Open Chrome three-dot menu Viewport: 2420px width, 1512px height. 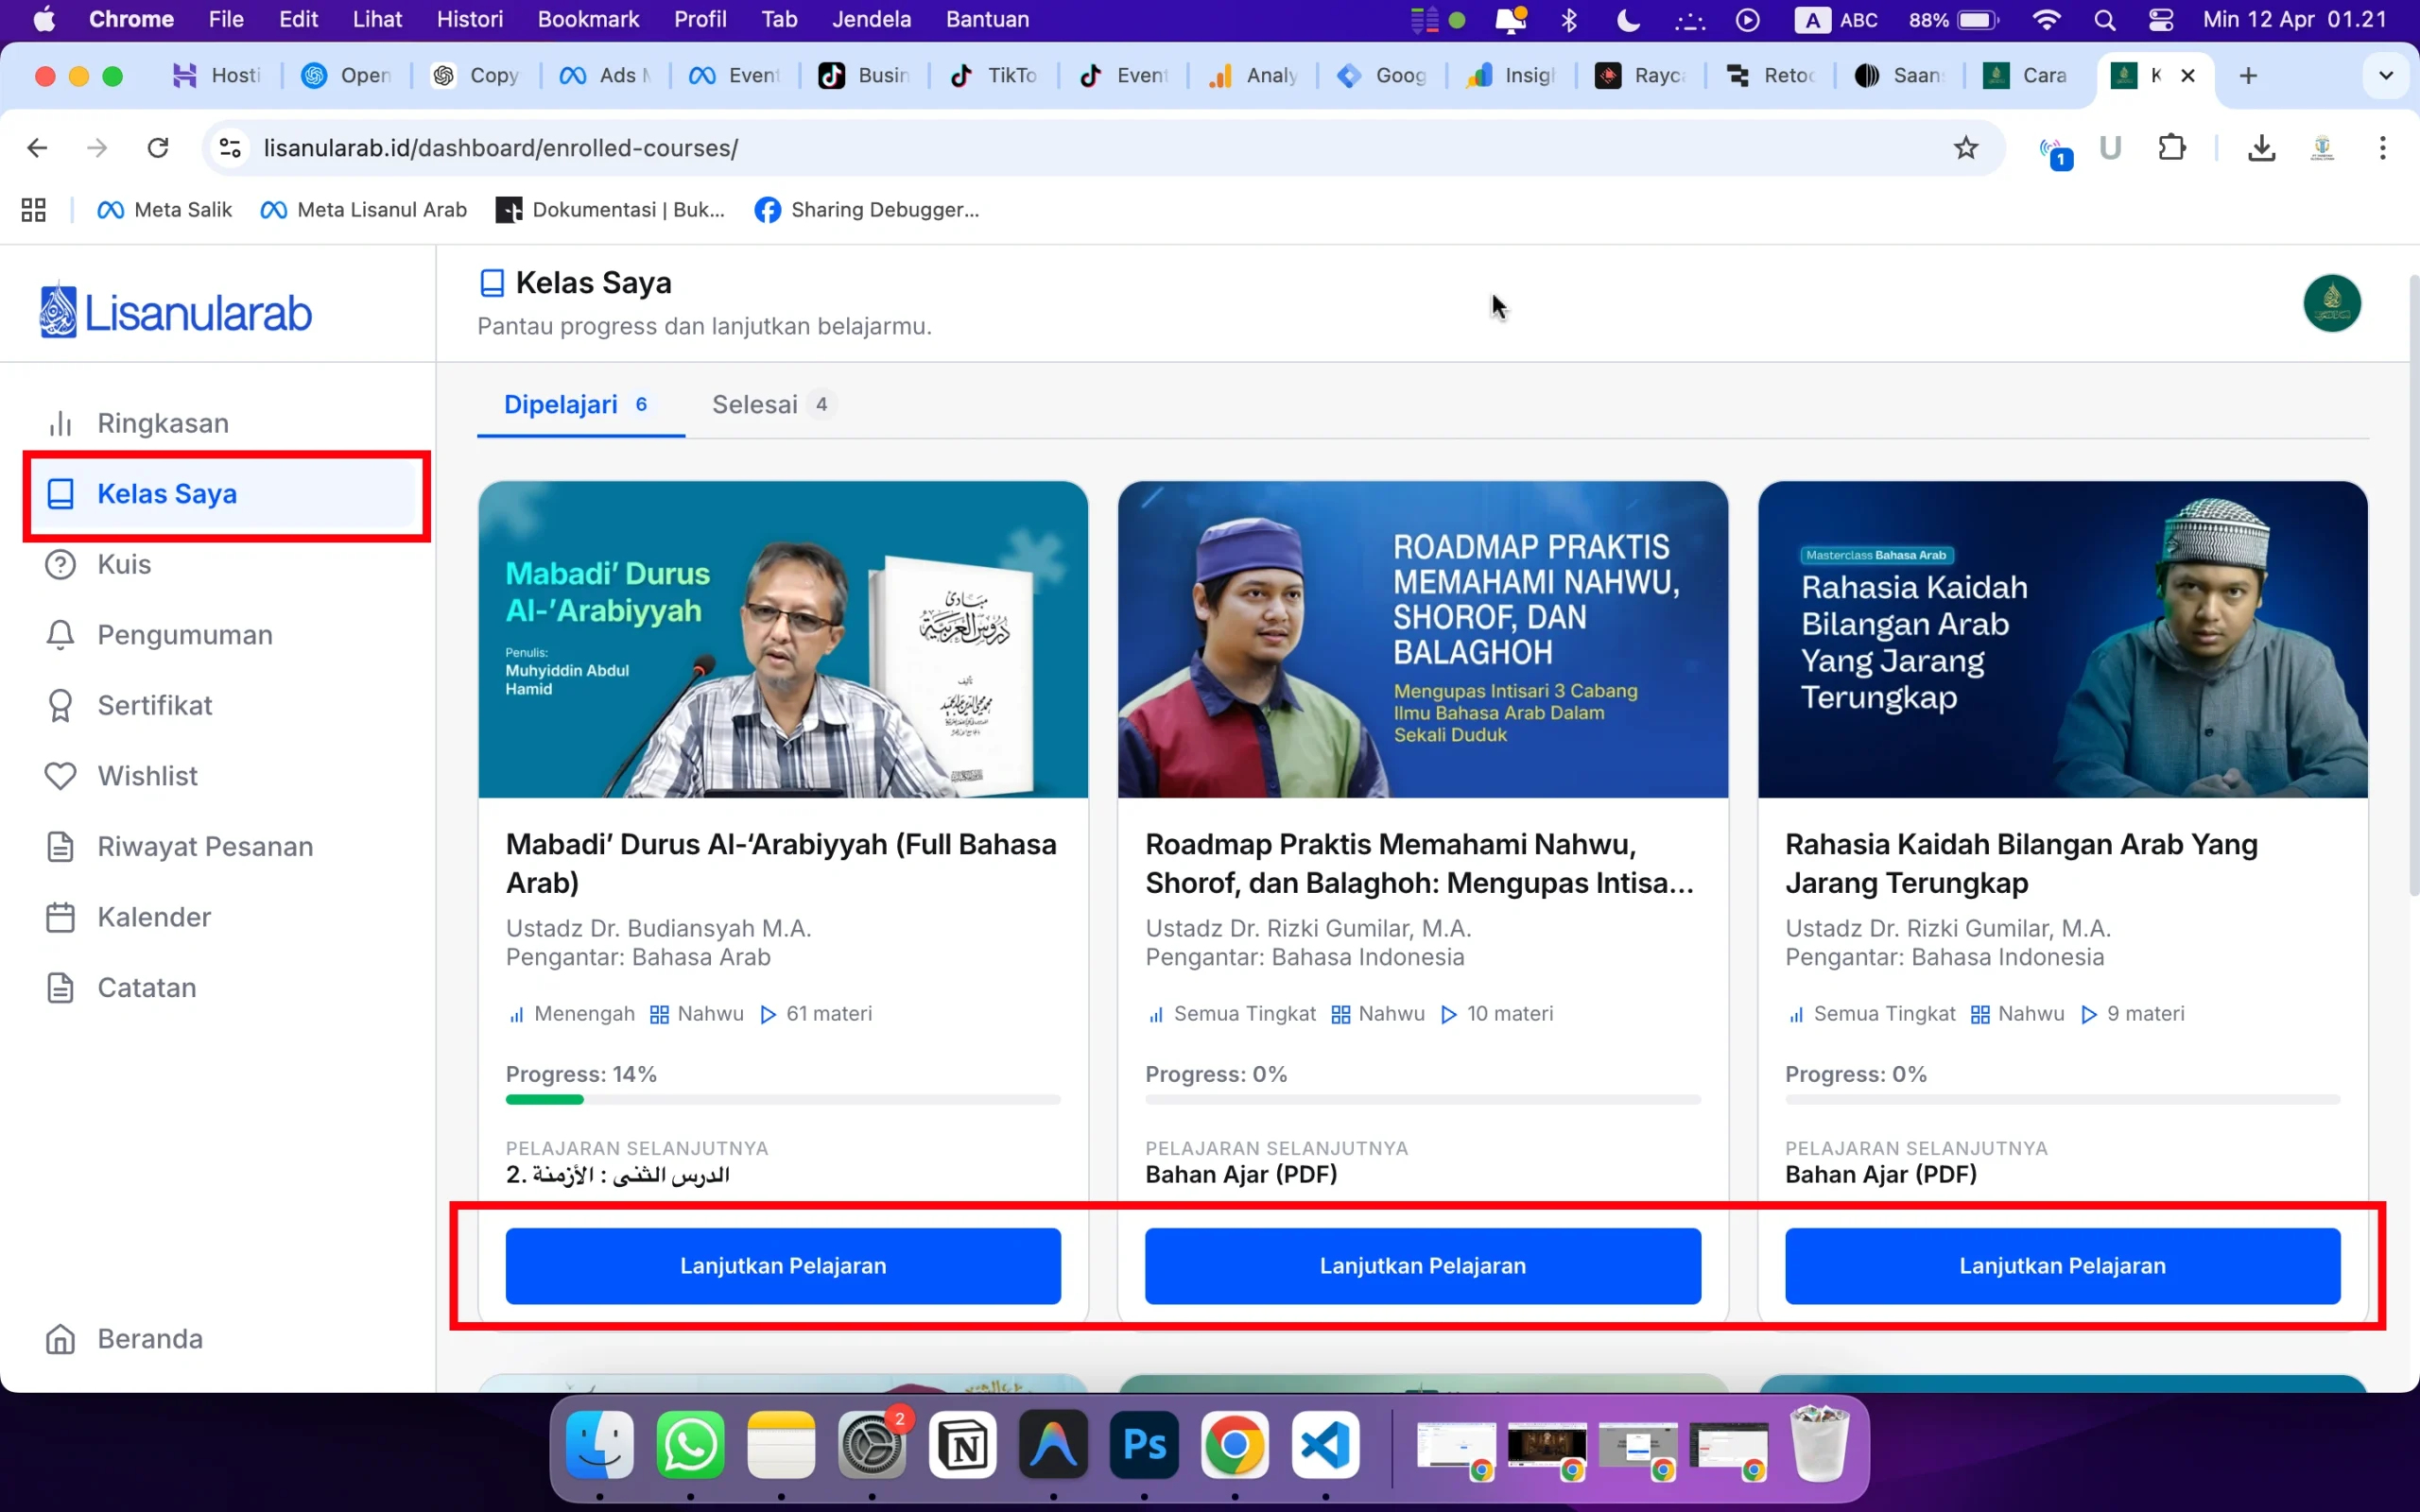[x=2382, y=148]
